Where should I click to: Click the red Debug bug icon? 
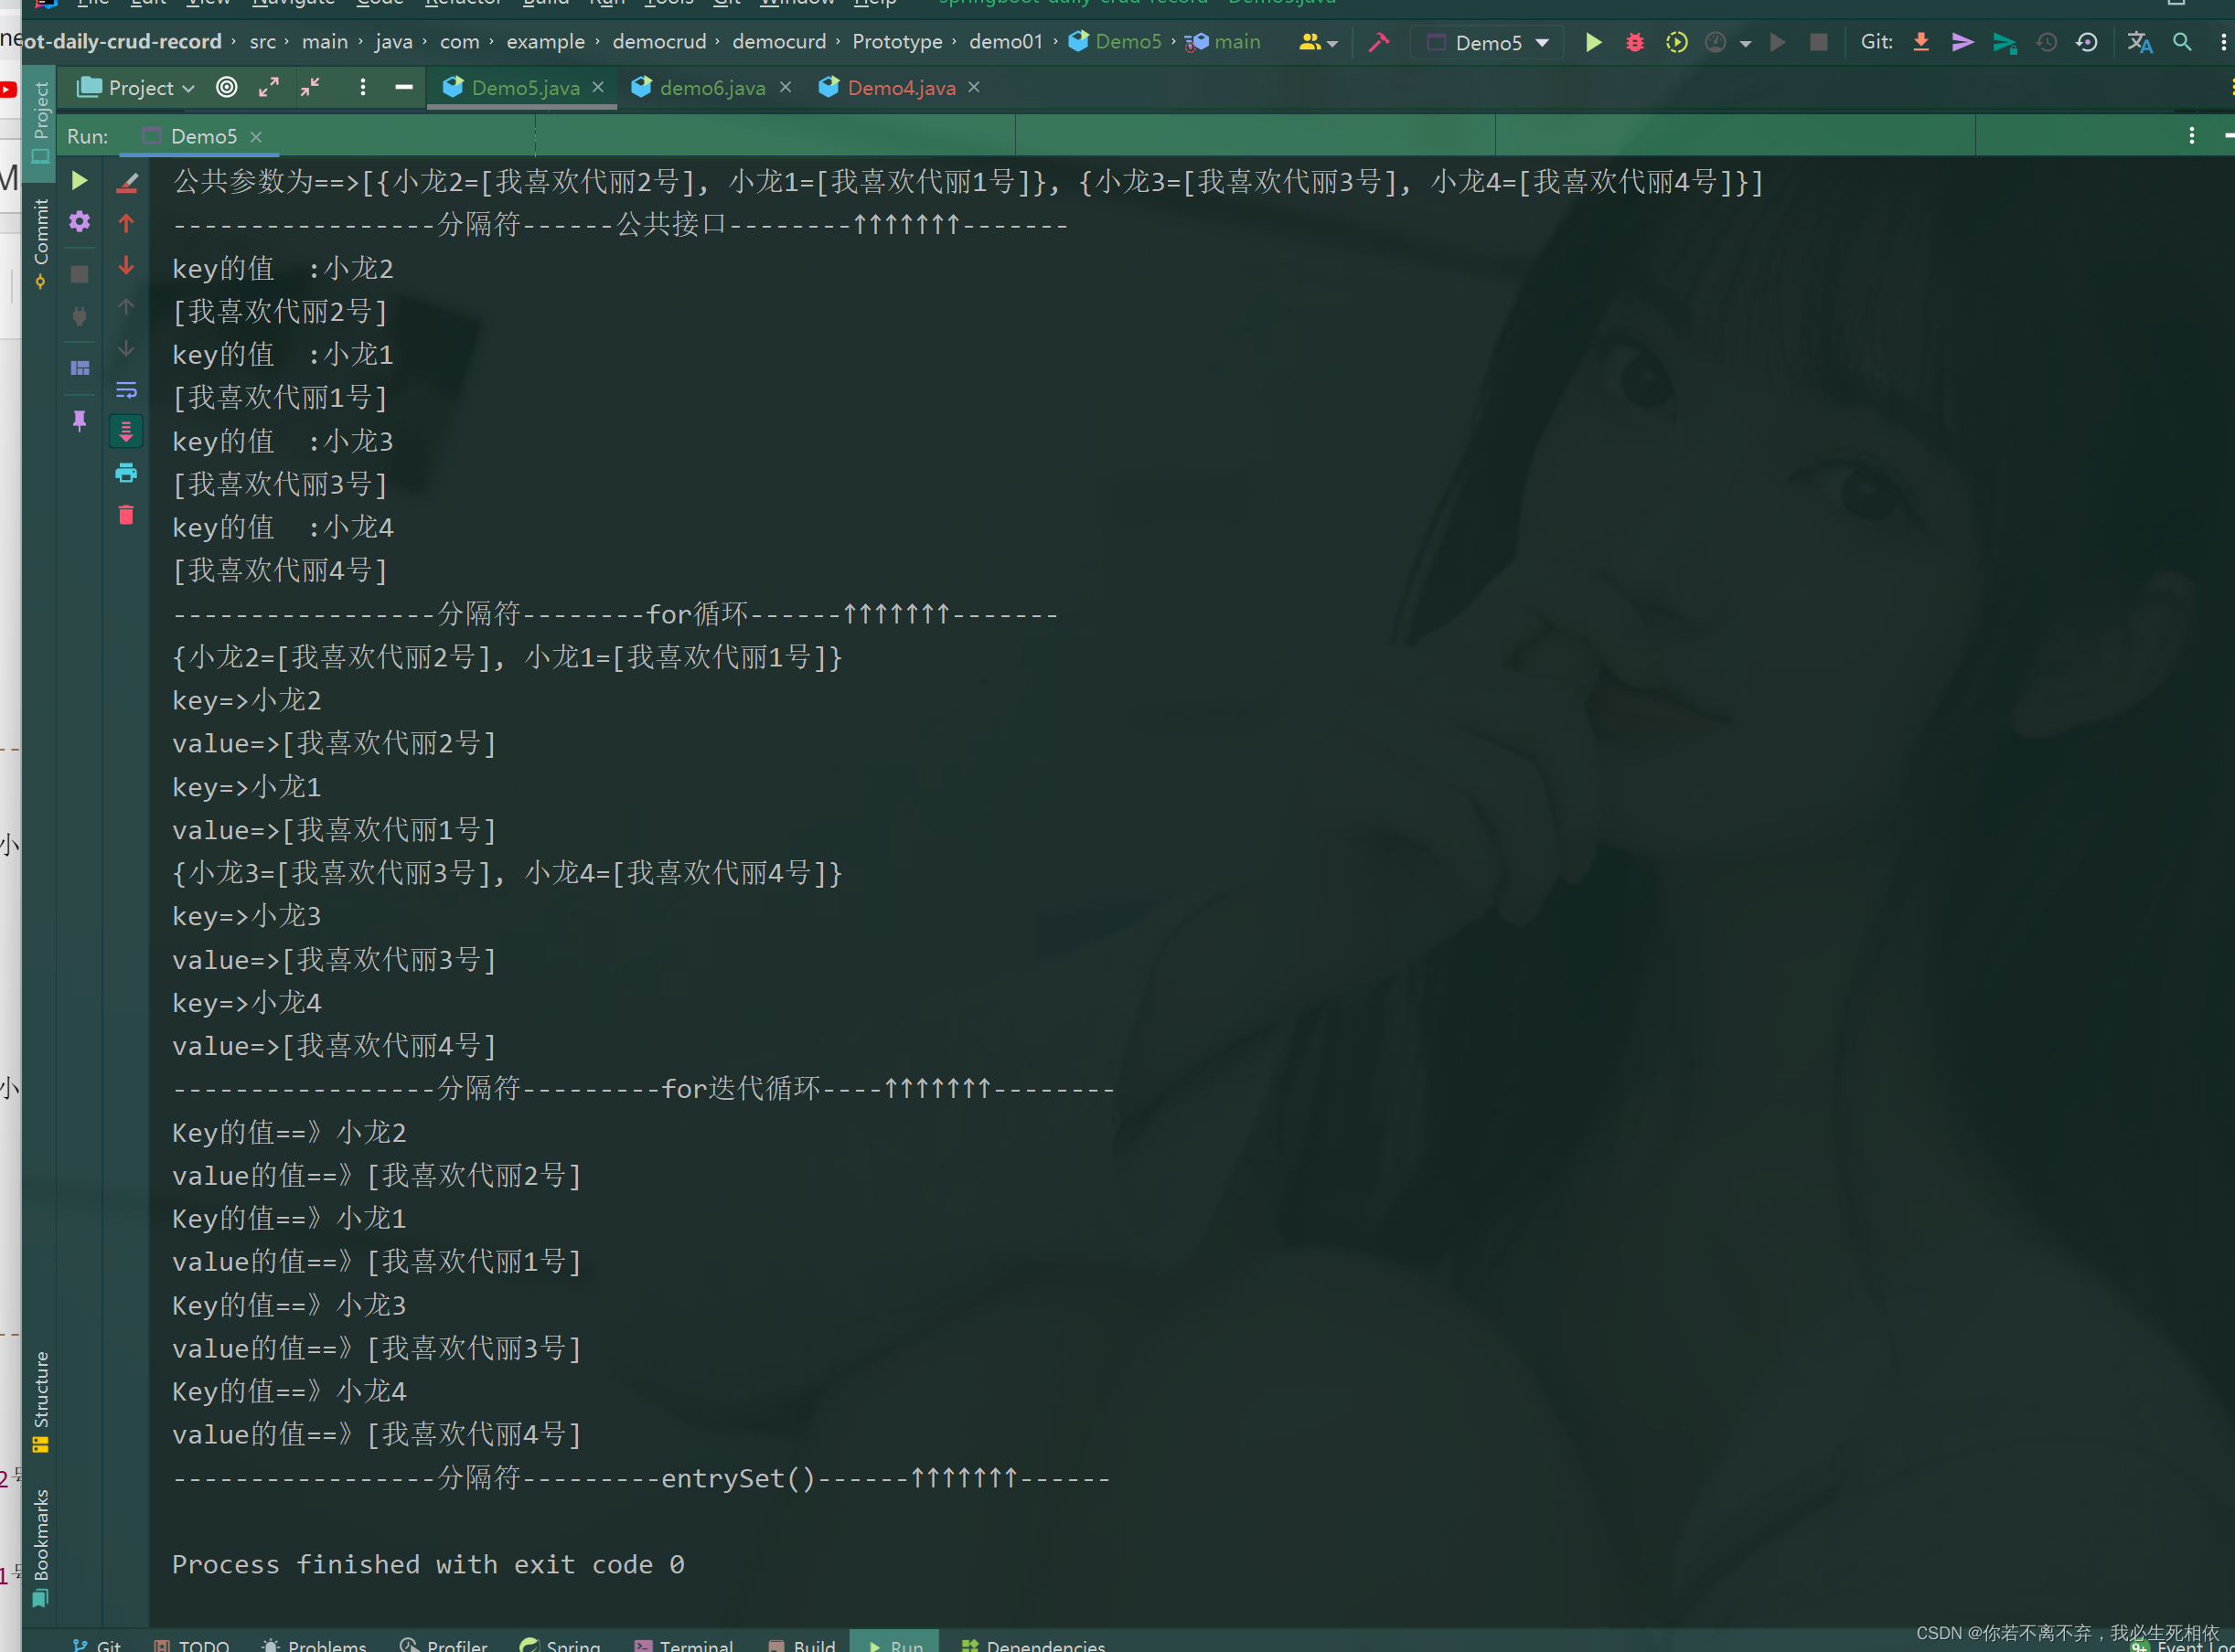[1634, 43]
